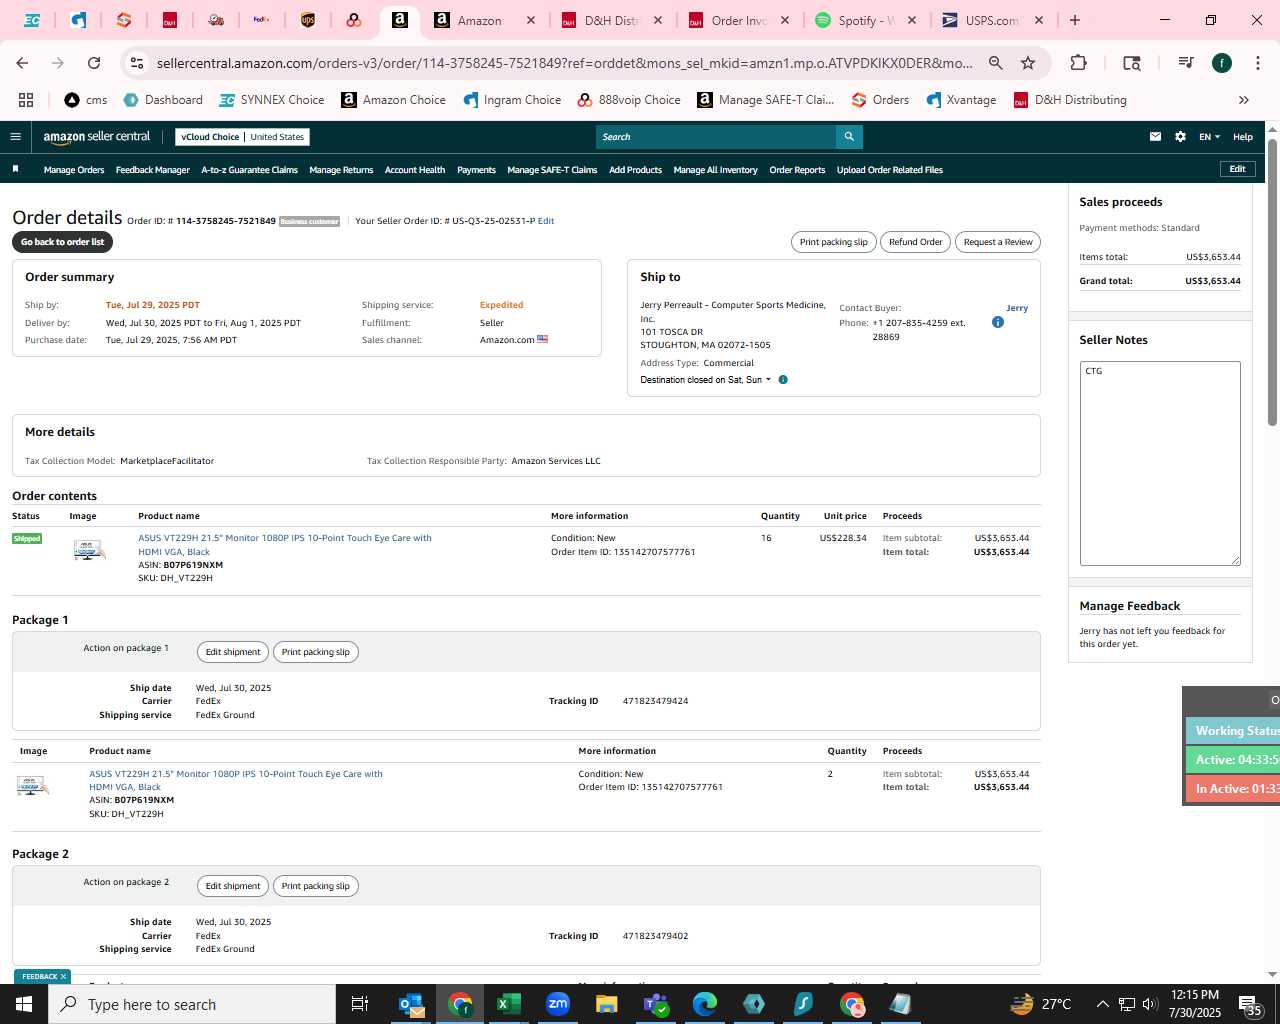Open the browser extensions puzzle icon
The image size is (1280, 1024).
pyautogui.click(x=1078, y=63)
